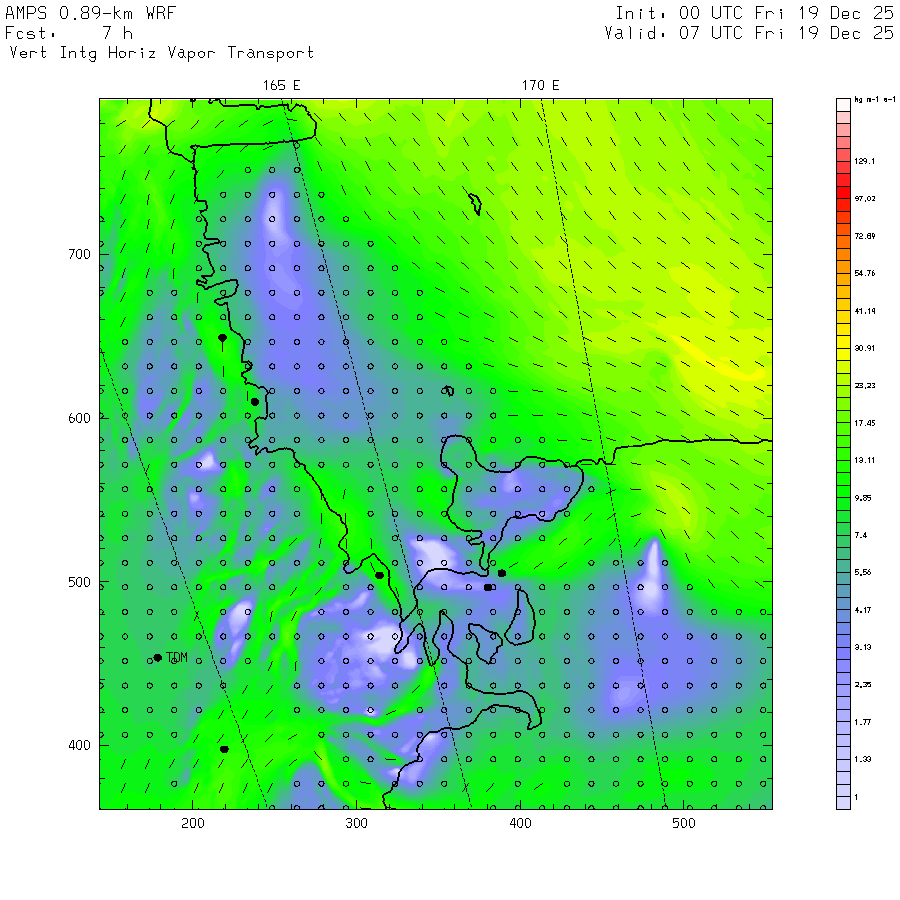Click the lowest lavender swatch beside value 1
Image resolution: width=900 pixels, height=900 pixels.
pyautogui.click(x=843, y=803)
